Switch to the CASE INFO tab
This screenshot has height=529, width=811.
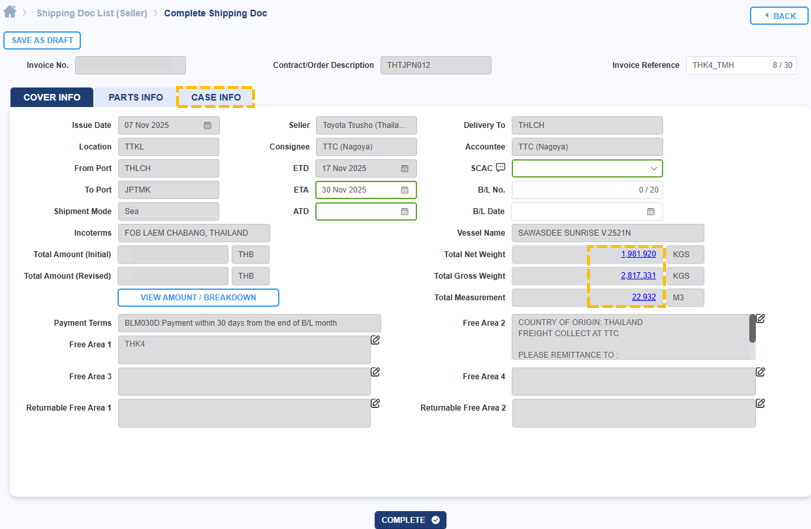[x=216, y=97]
